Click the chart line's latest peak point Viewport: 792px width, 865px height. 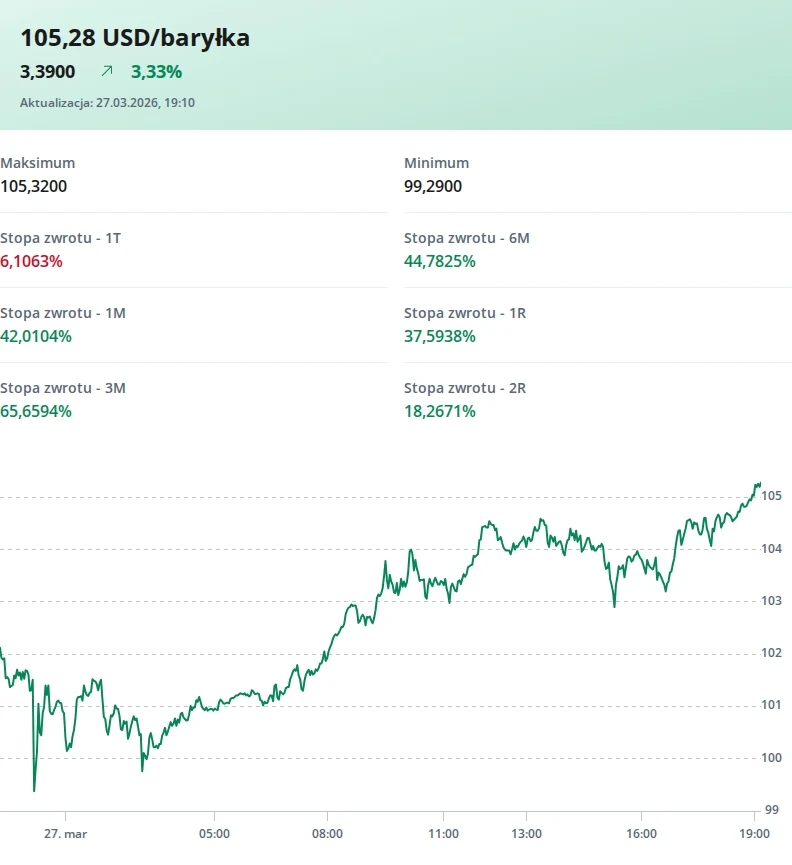coord(759,484)
